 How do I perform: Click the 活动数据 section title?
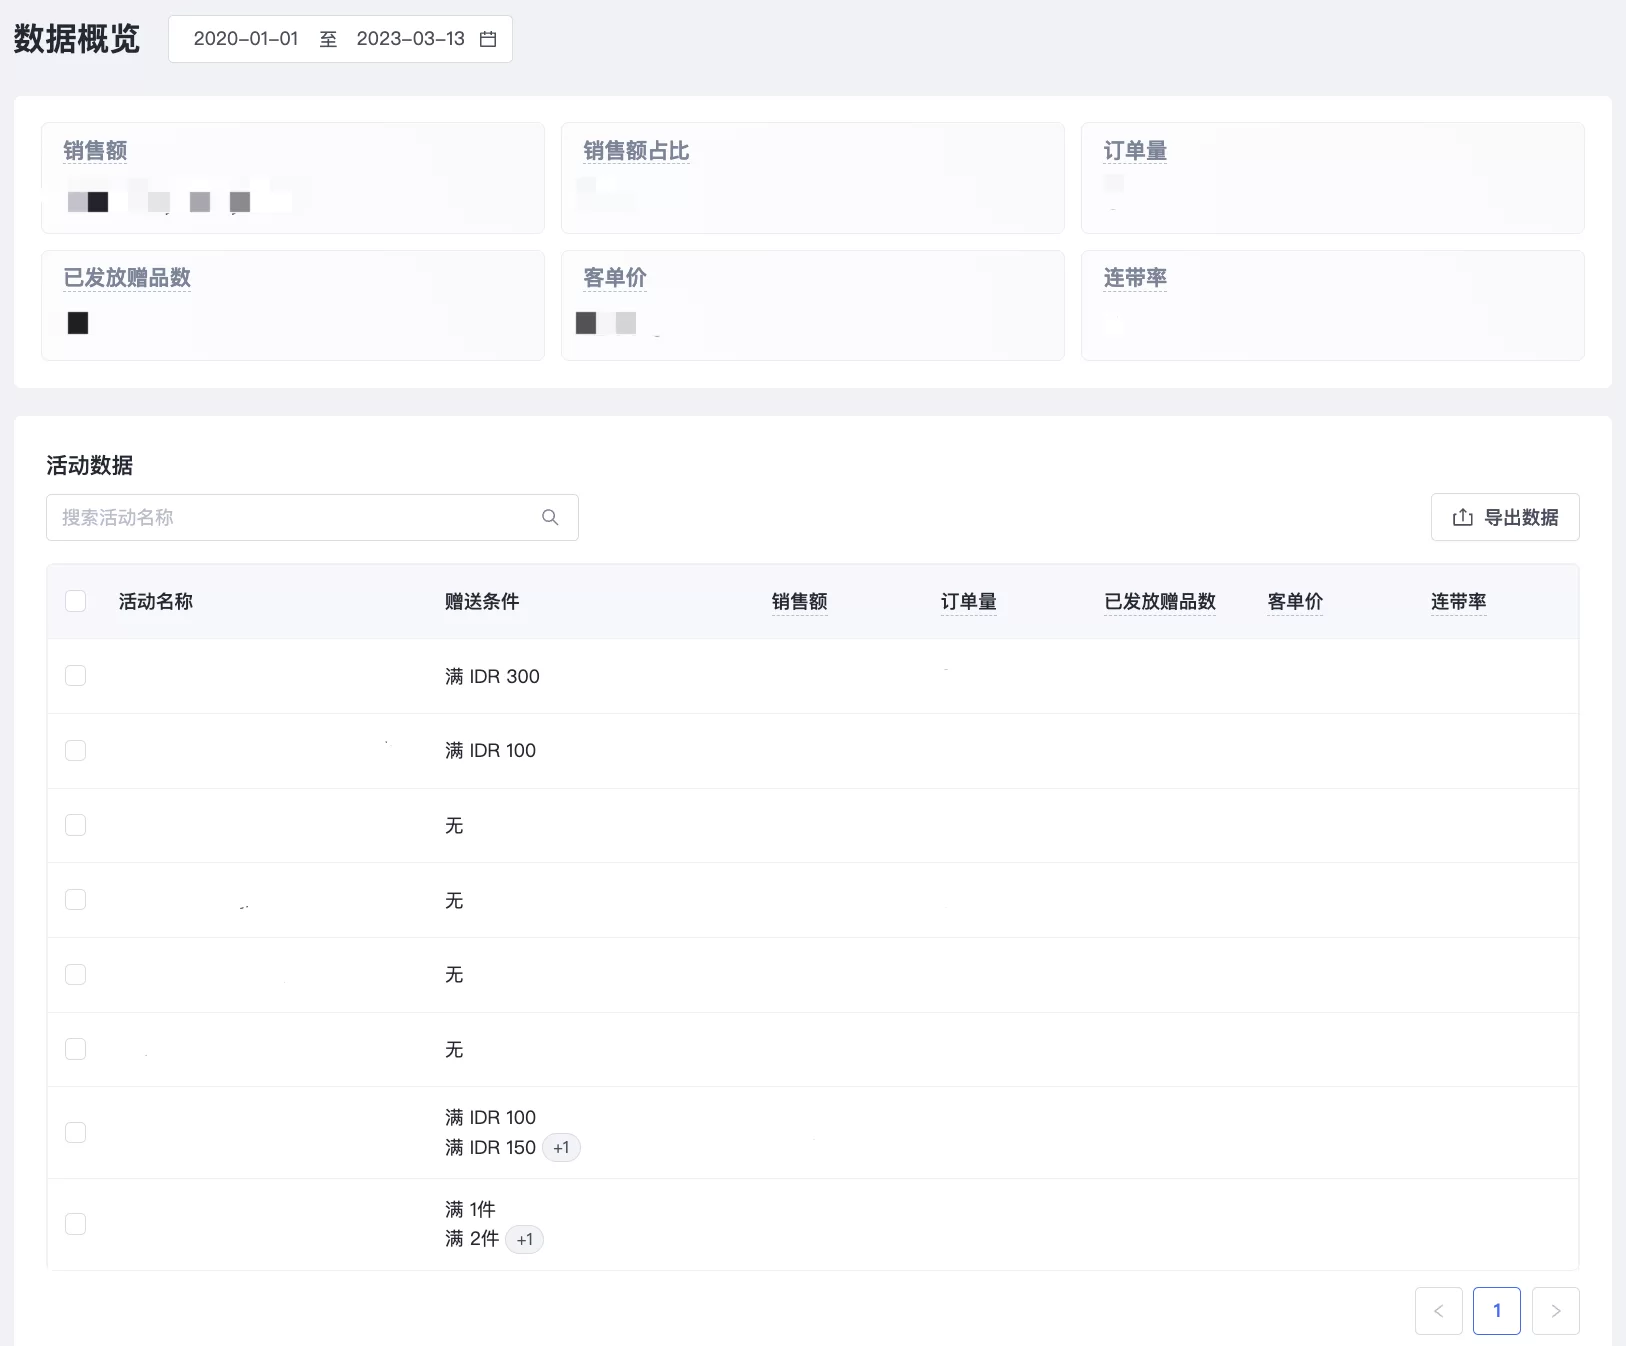(x=90, y=465)
